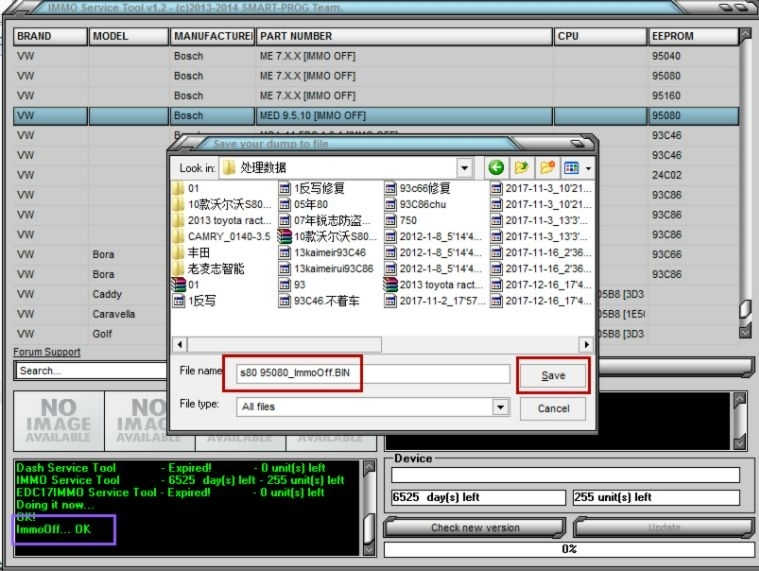Open the Look in folder dropdown
The width and height of the screenshot is (759, 571).
coord(464,168)
